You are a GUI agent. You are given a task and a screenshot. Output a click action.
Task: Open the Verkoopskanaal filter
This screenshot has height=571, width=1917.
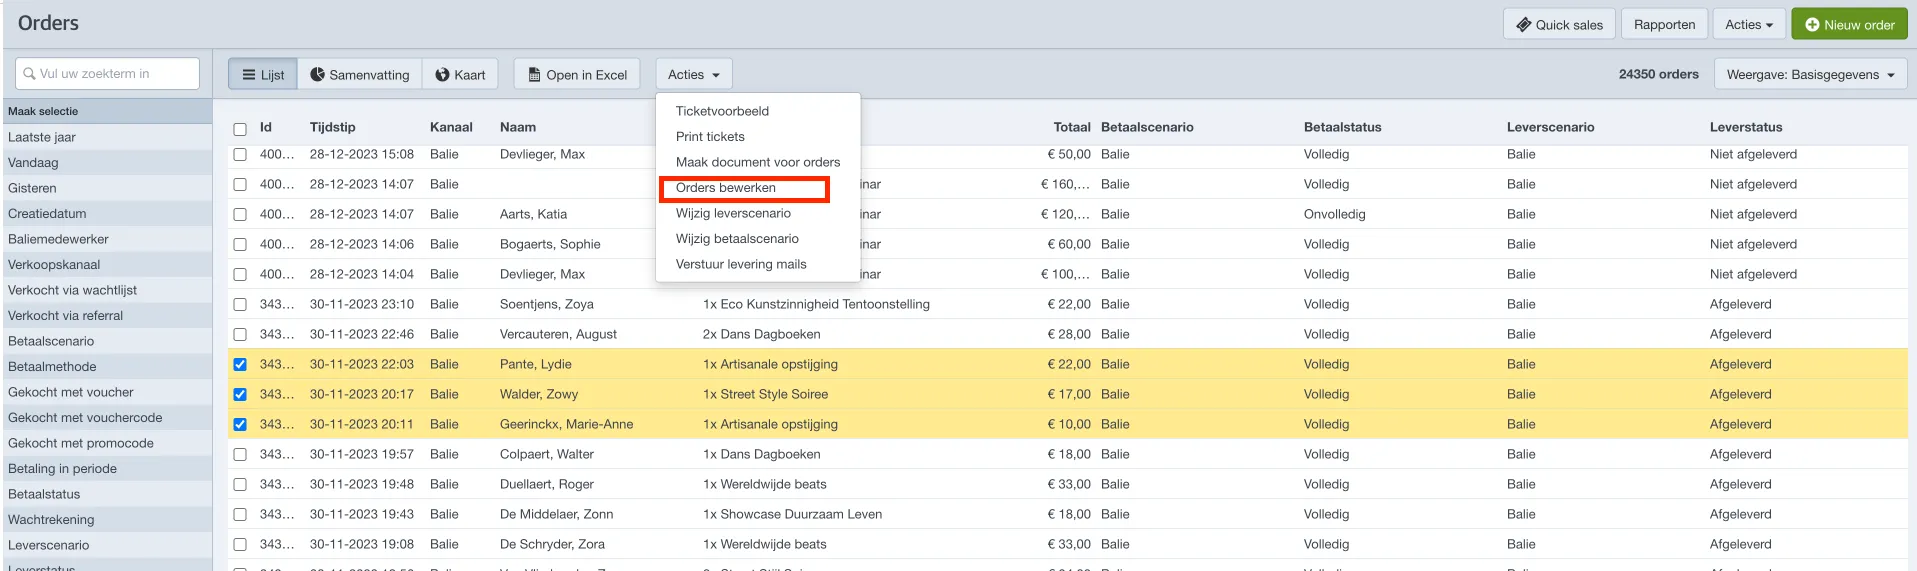(107, 264)
